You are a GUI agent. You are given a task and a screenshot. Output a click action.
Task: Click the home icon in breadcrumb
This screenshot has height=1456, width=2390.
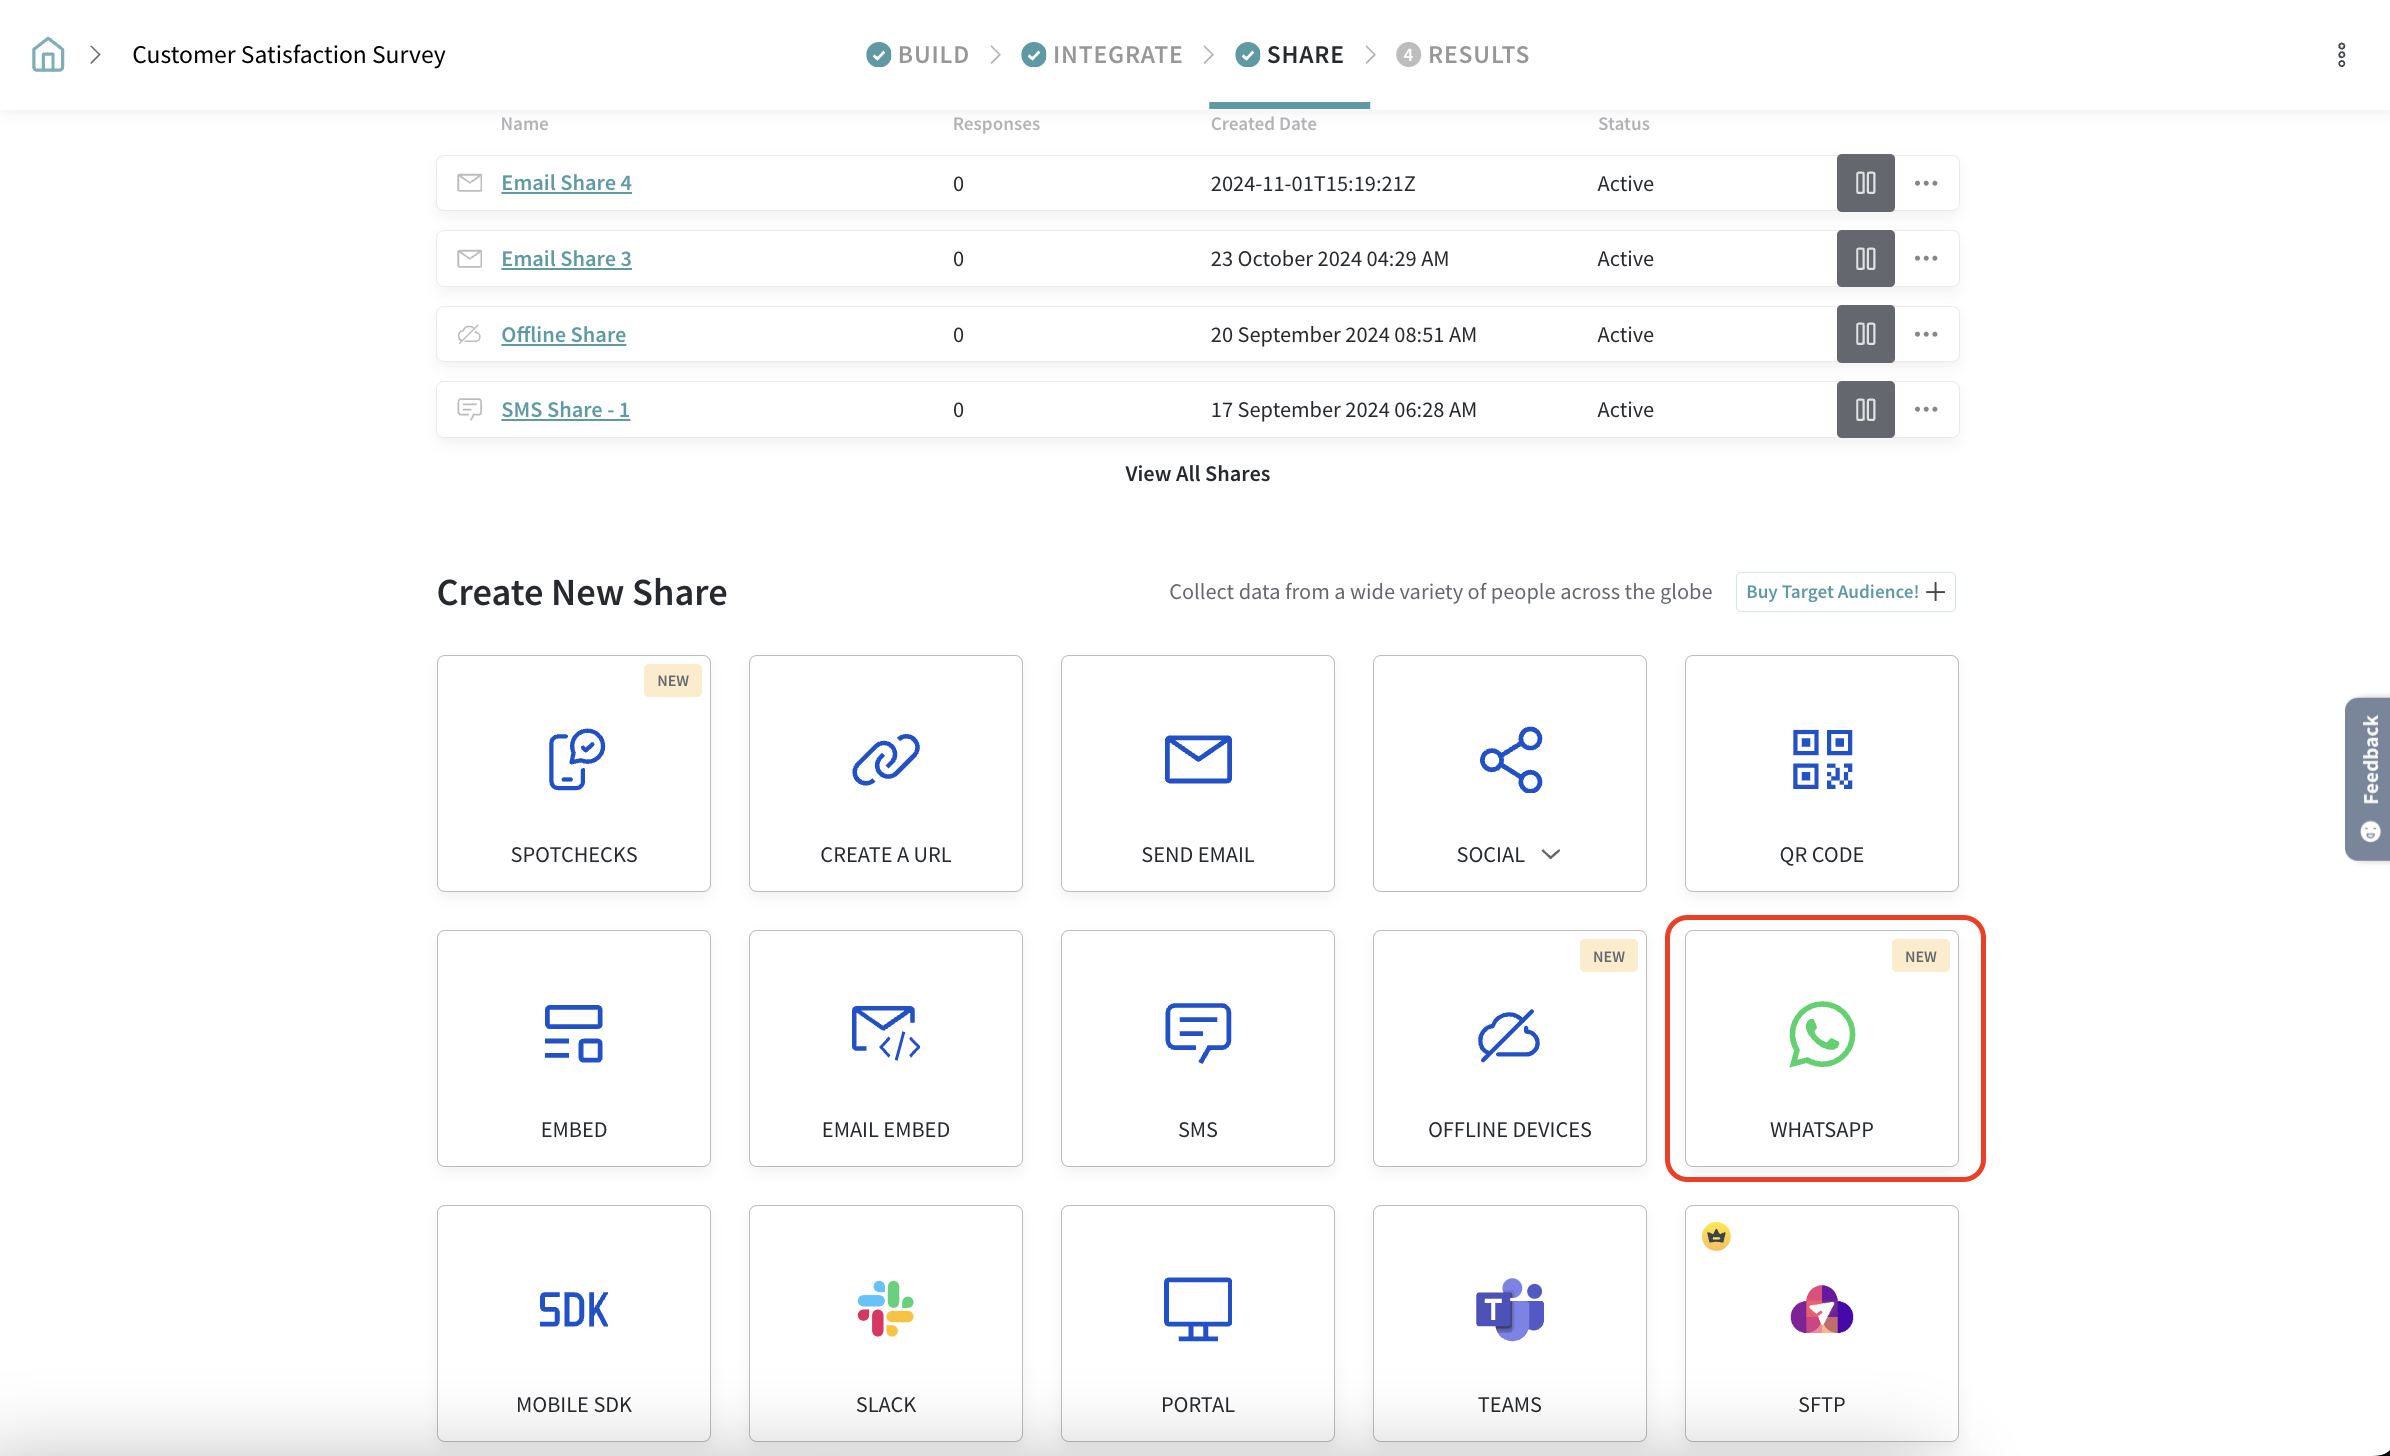pos(48,54)
